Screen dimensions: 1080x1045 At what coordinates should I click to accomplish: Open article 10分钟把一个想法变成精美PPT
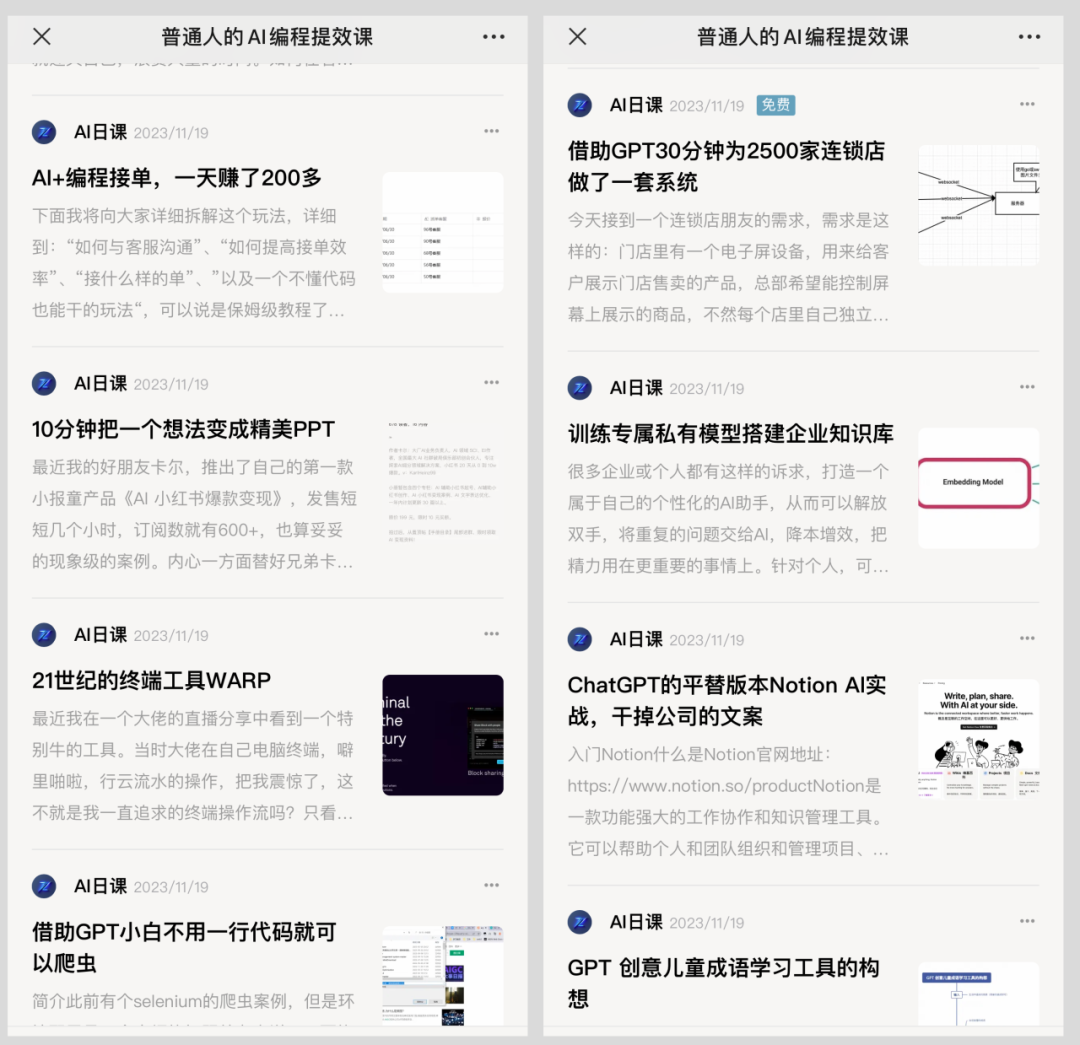[183, 429]
